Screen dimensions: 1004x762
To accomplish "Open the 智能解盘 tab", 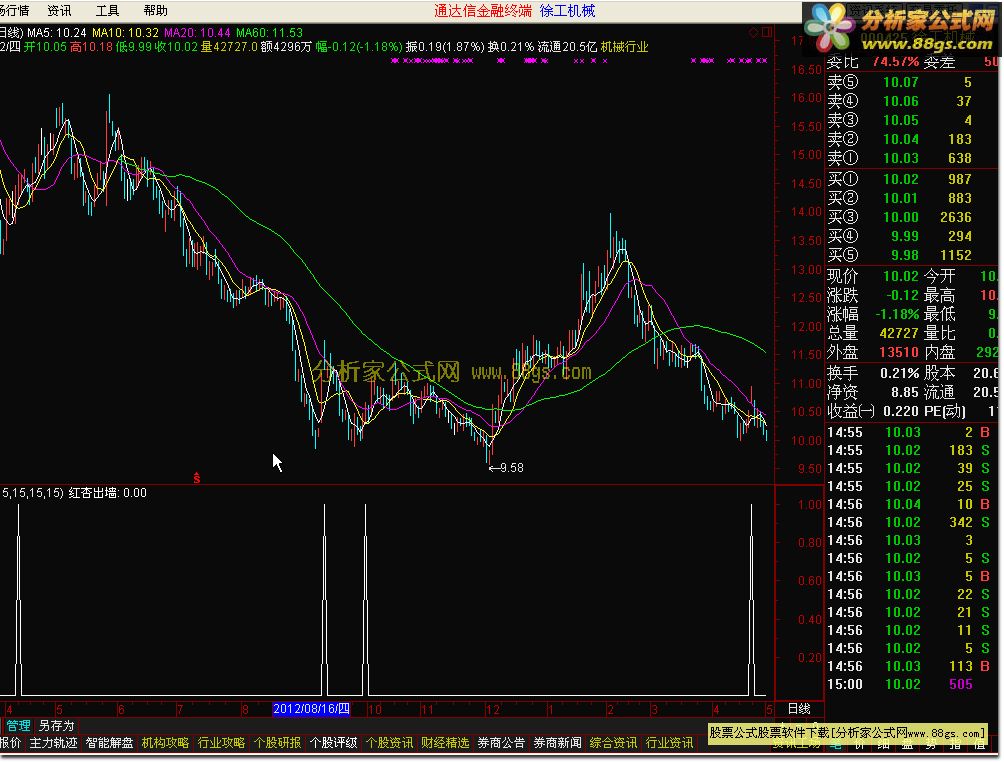I will 109,743.
